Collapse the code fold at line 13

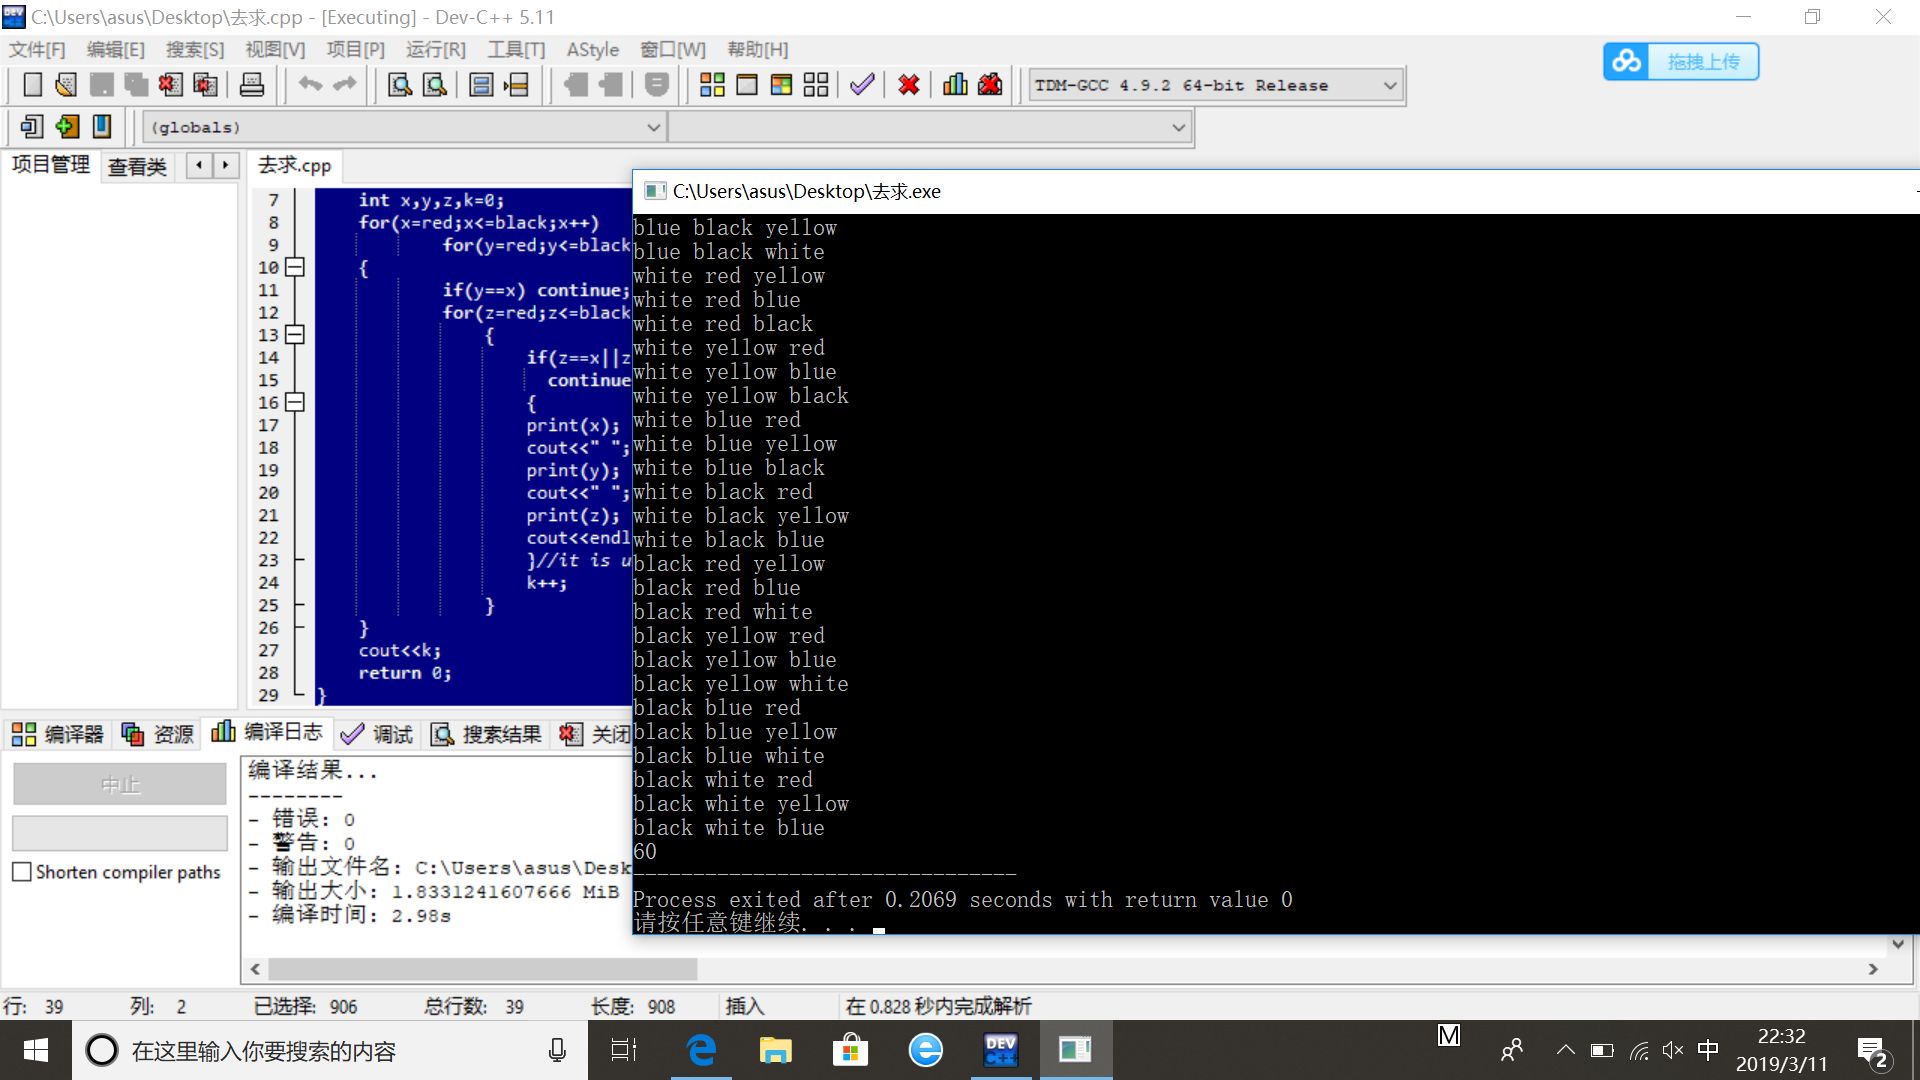295,335
